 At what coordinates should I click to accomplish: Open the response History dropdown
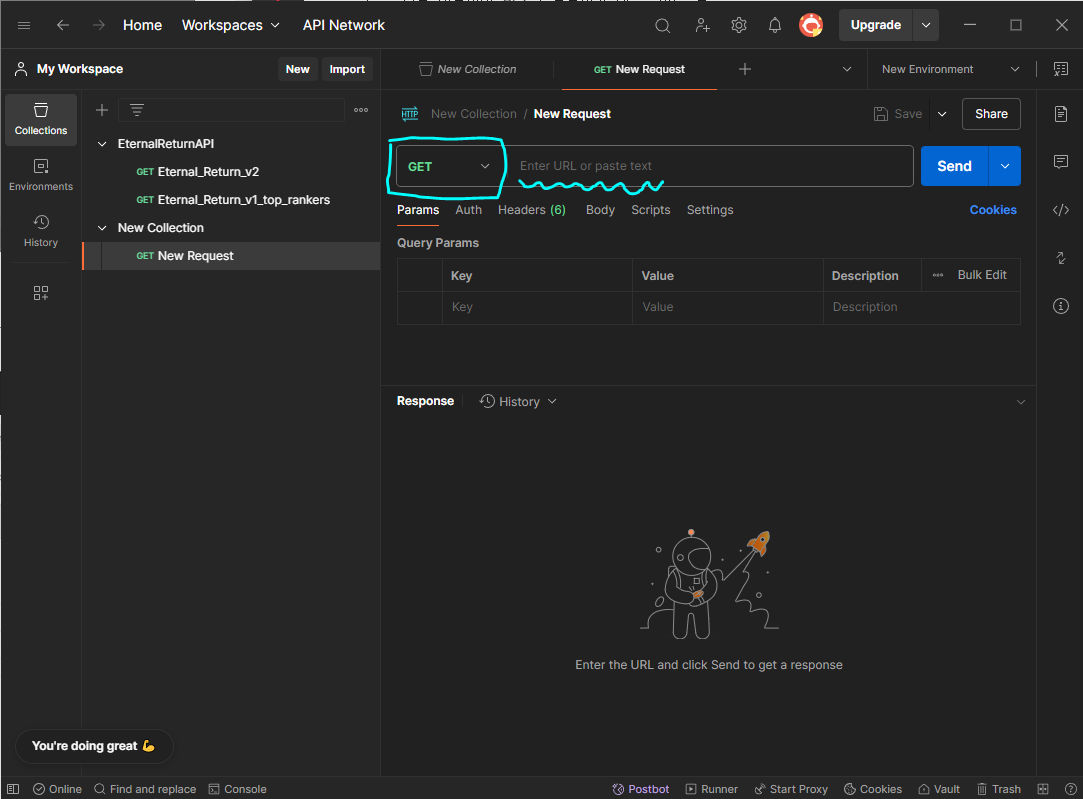[x=518, y=401]
